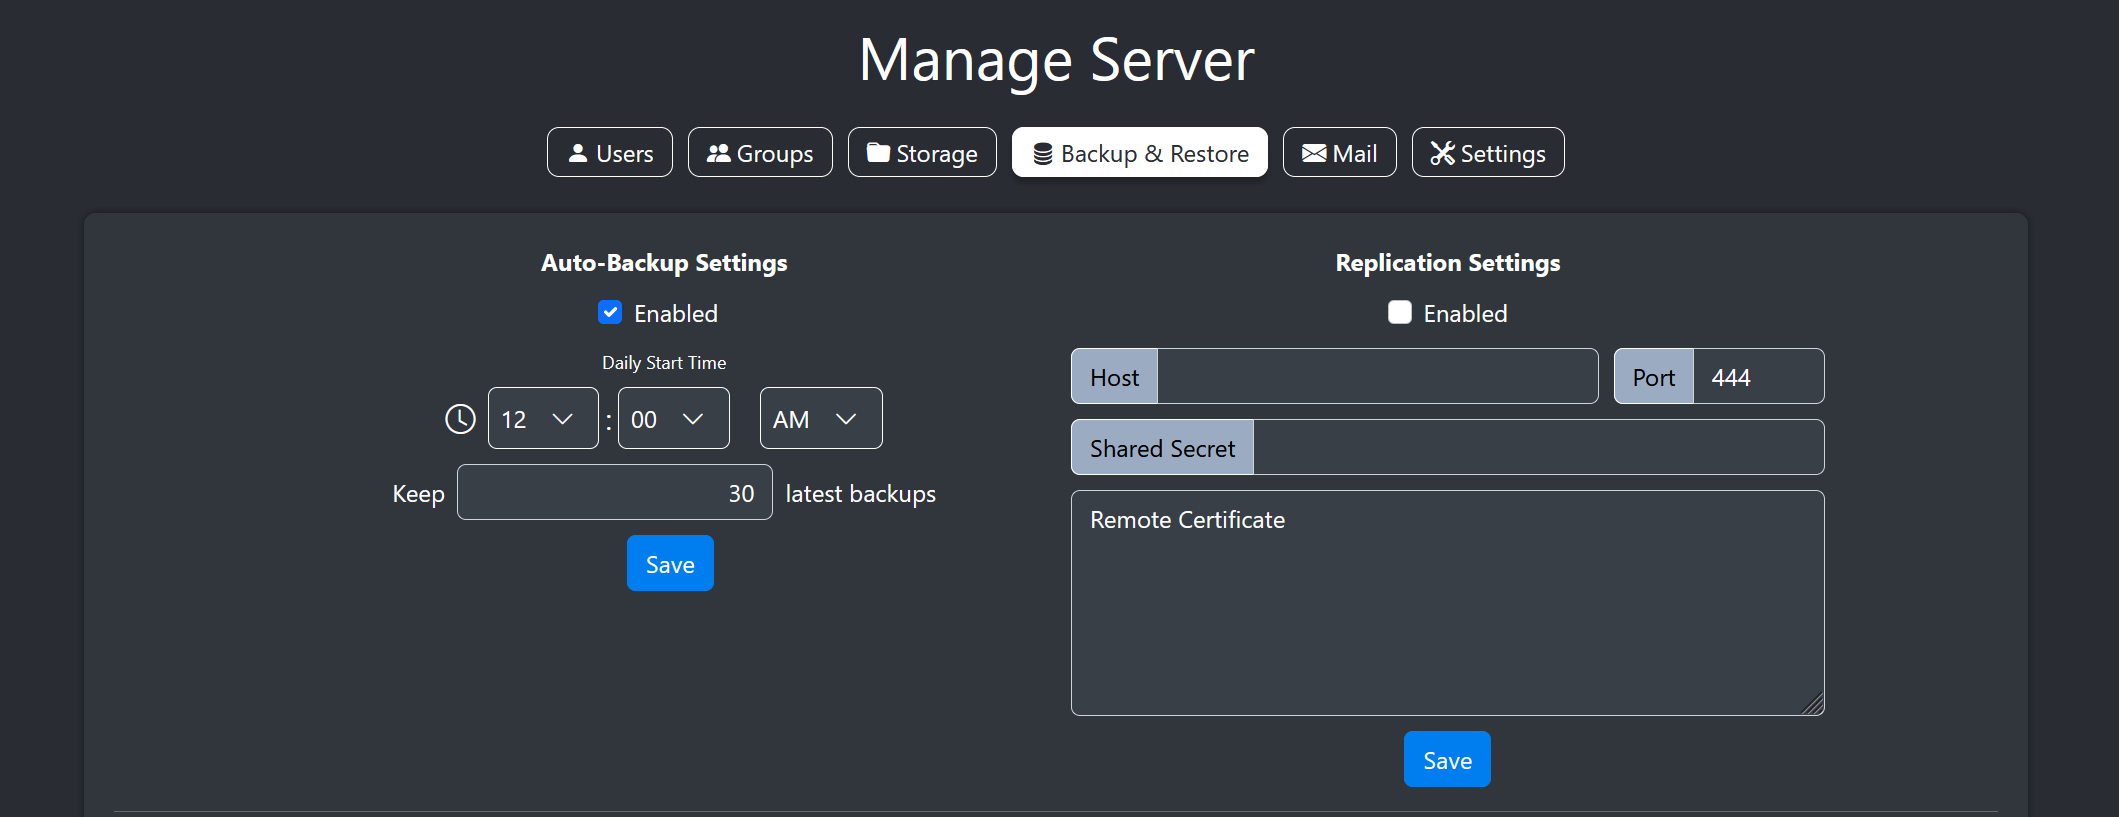The image size is (2119, 817).
Task: Open the minutes dropdown showing 00
Action: click(674, 418)
